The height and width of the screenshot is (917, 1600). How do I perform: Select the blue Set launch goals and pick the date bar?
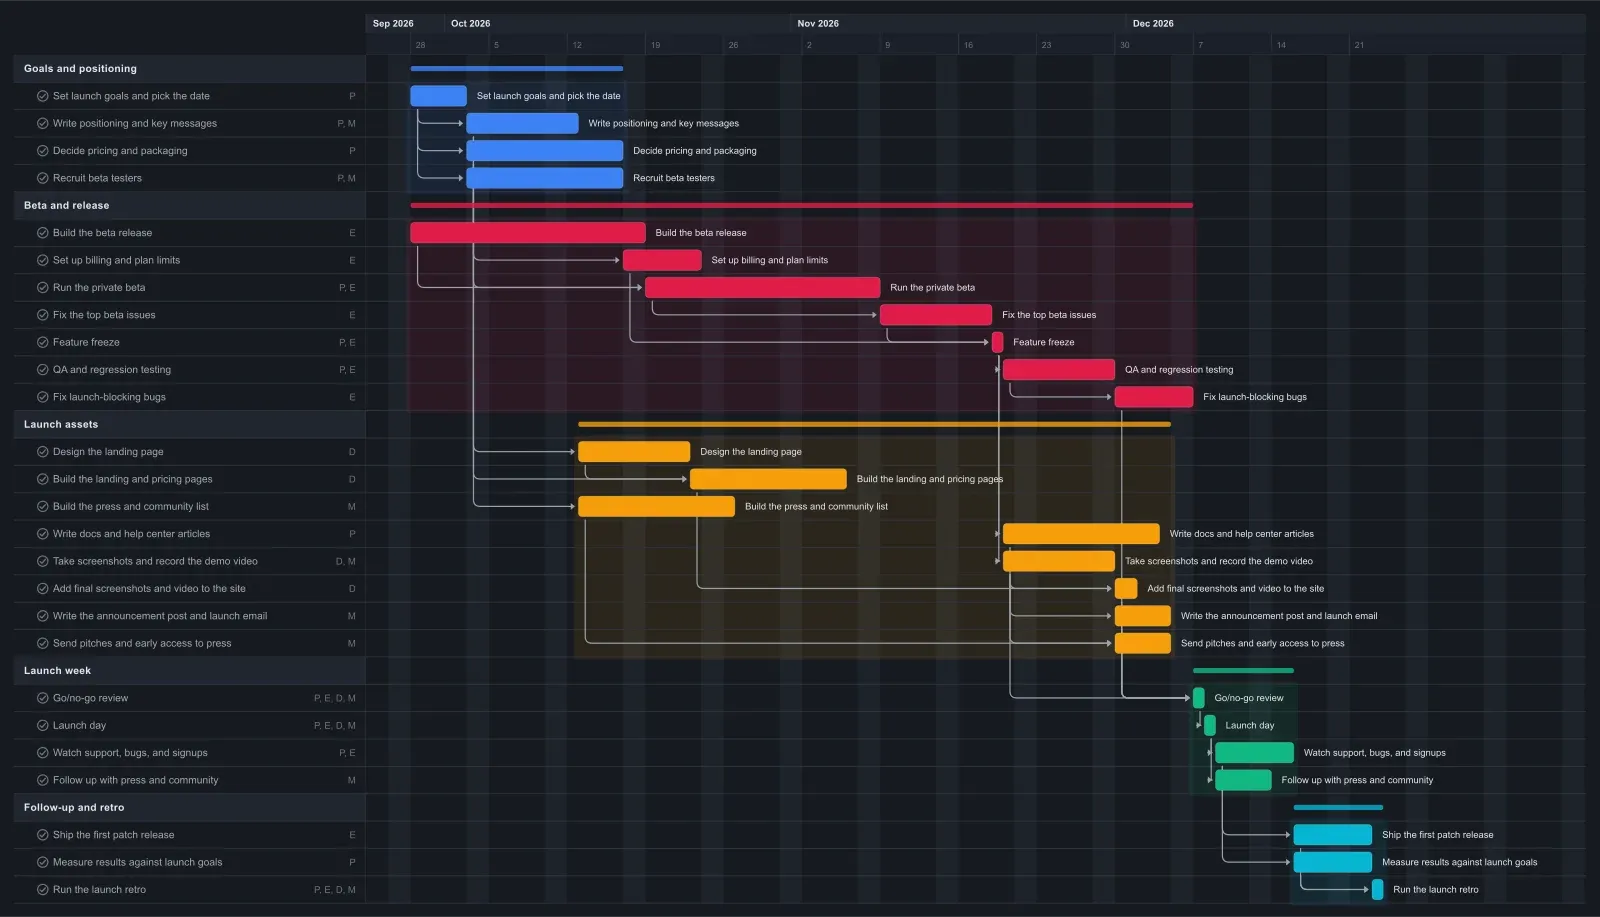[438, 96]
